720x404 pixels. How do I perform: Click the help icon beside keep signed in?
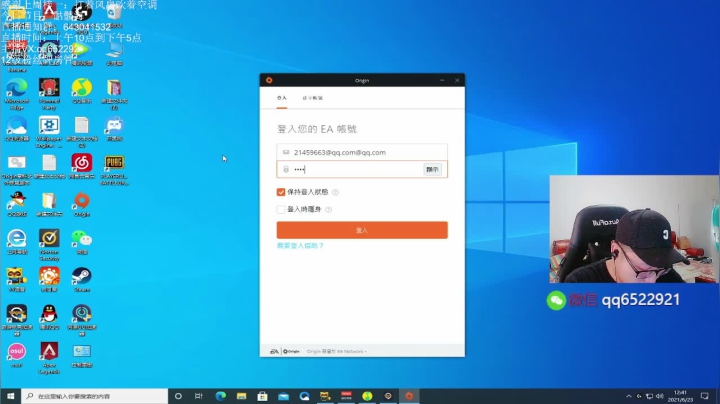tap(335, 192)
